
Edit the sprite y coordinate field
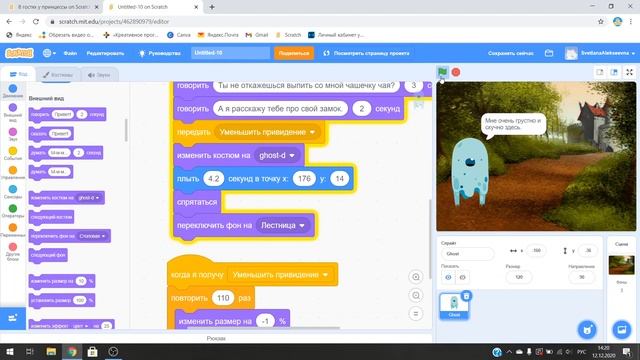click(588, 251)
